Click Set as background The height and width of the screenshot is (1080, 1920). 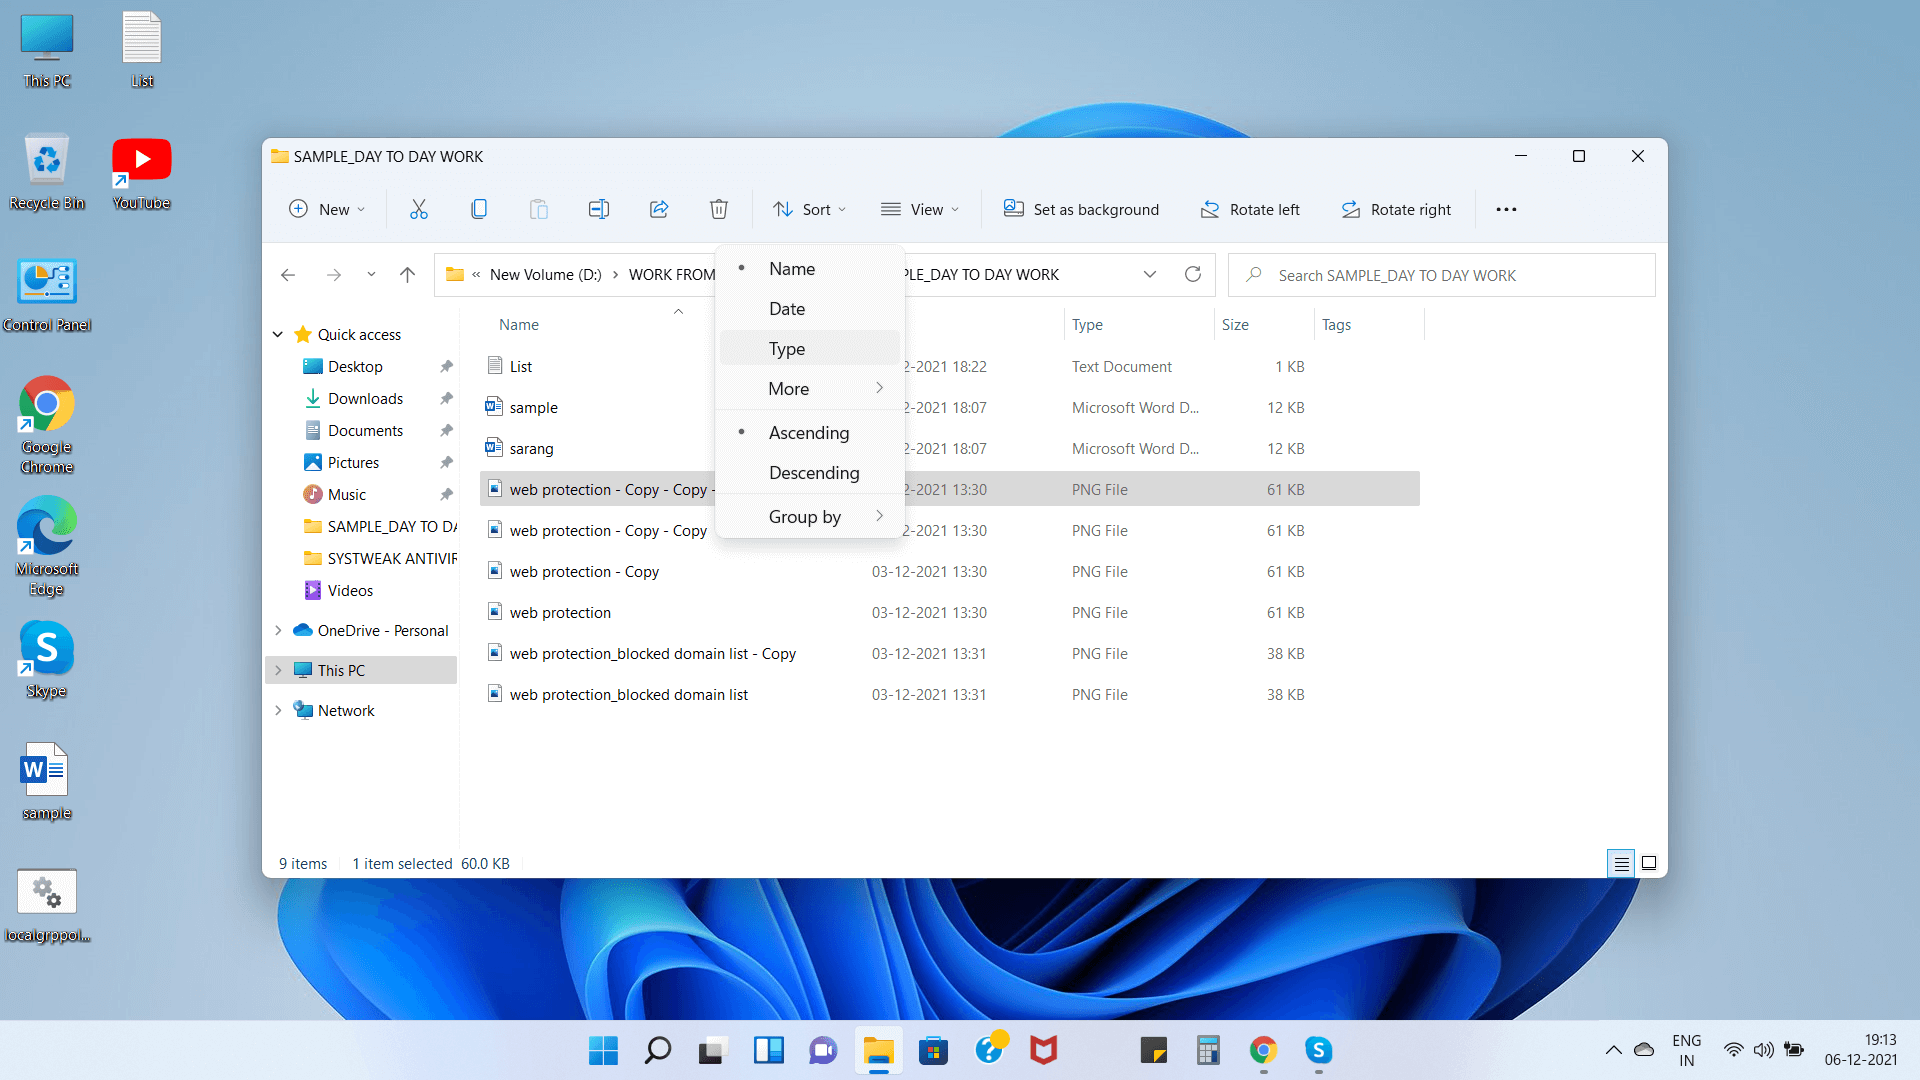click(x=1081, y=209)
